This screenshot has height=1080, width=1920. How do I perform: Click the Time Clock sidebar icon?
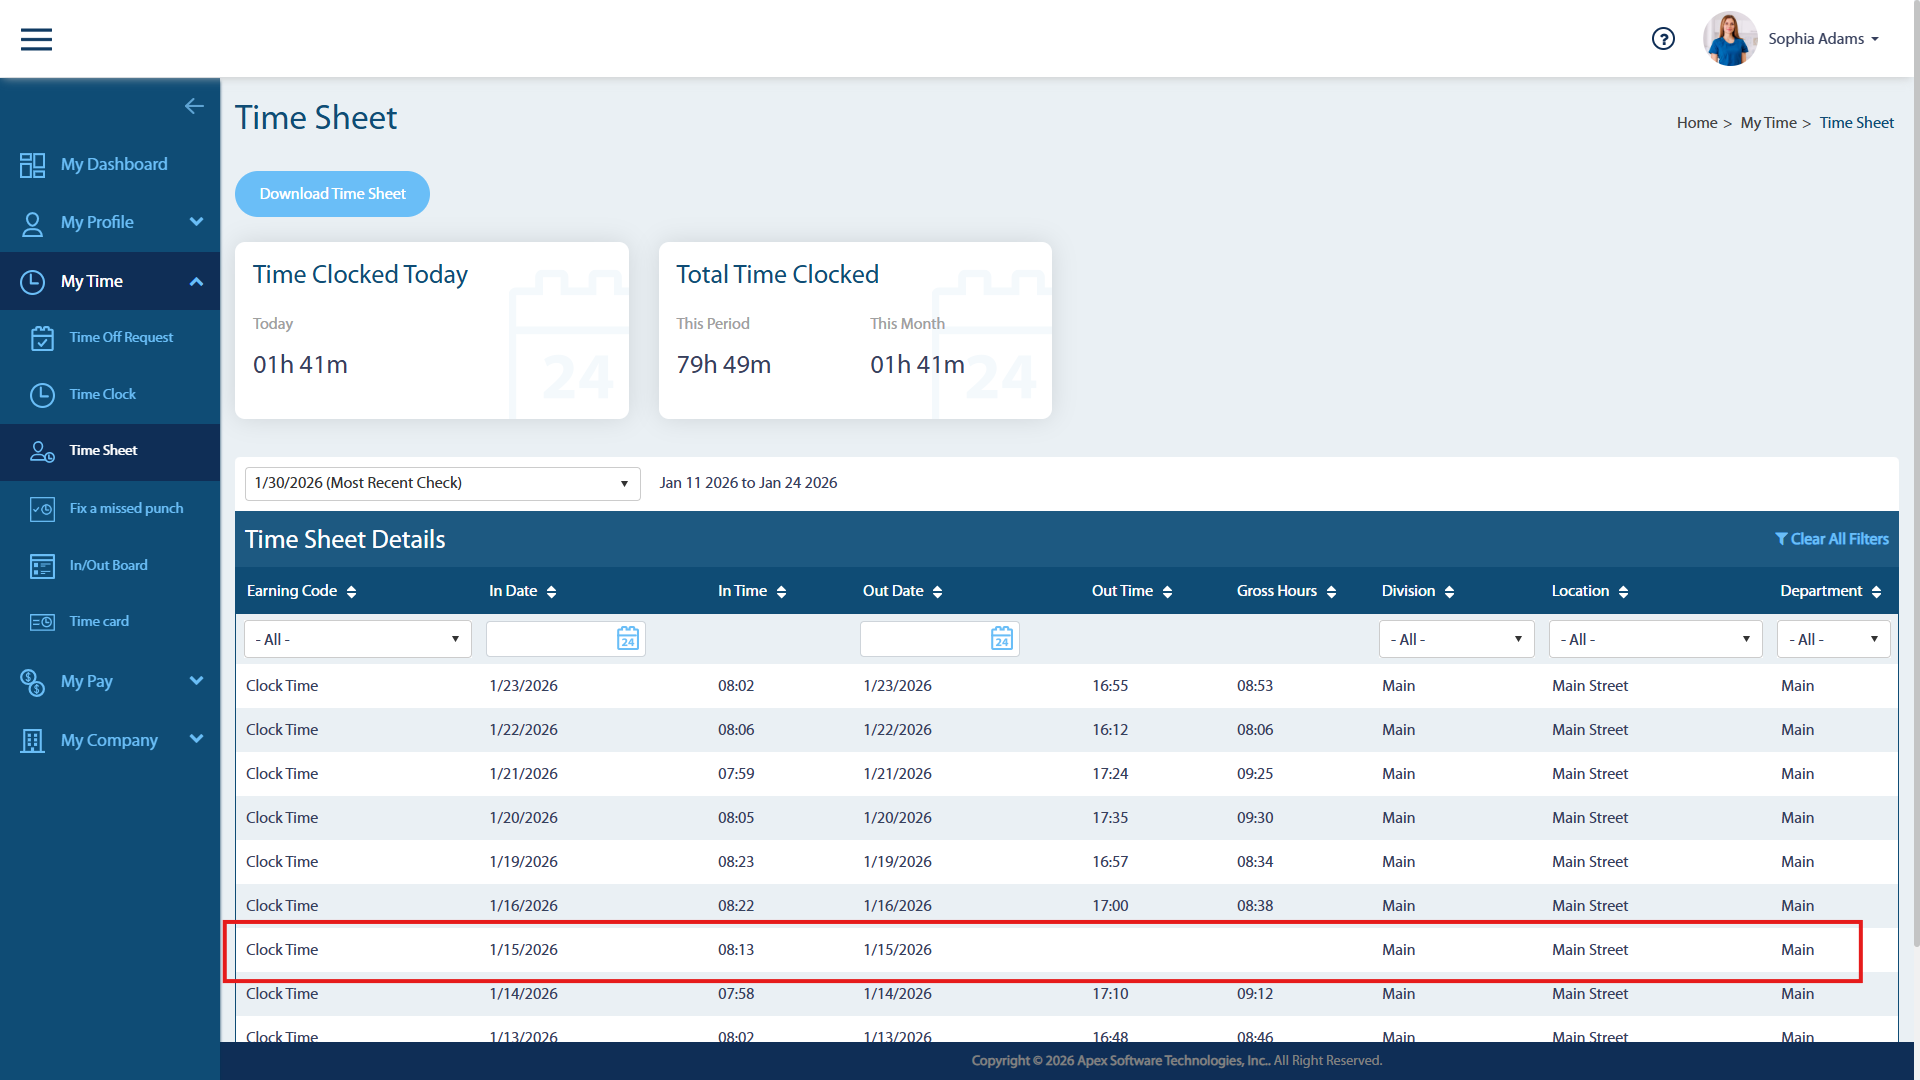tap(42, 395)
